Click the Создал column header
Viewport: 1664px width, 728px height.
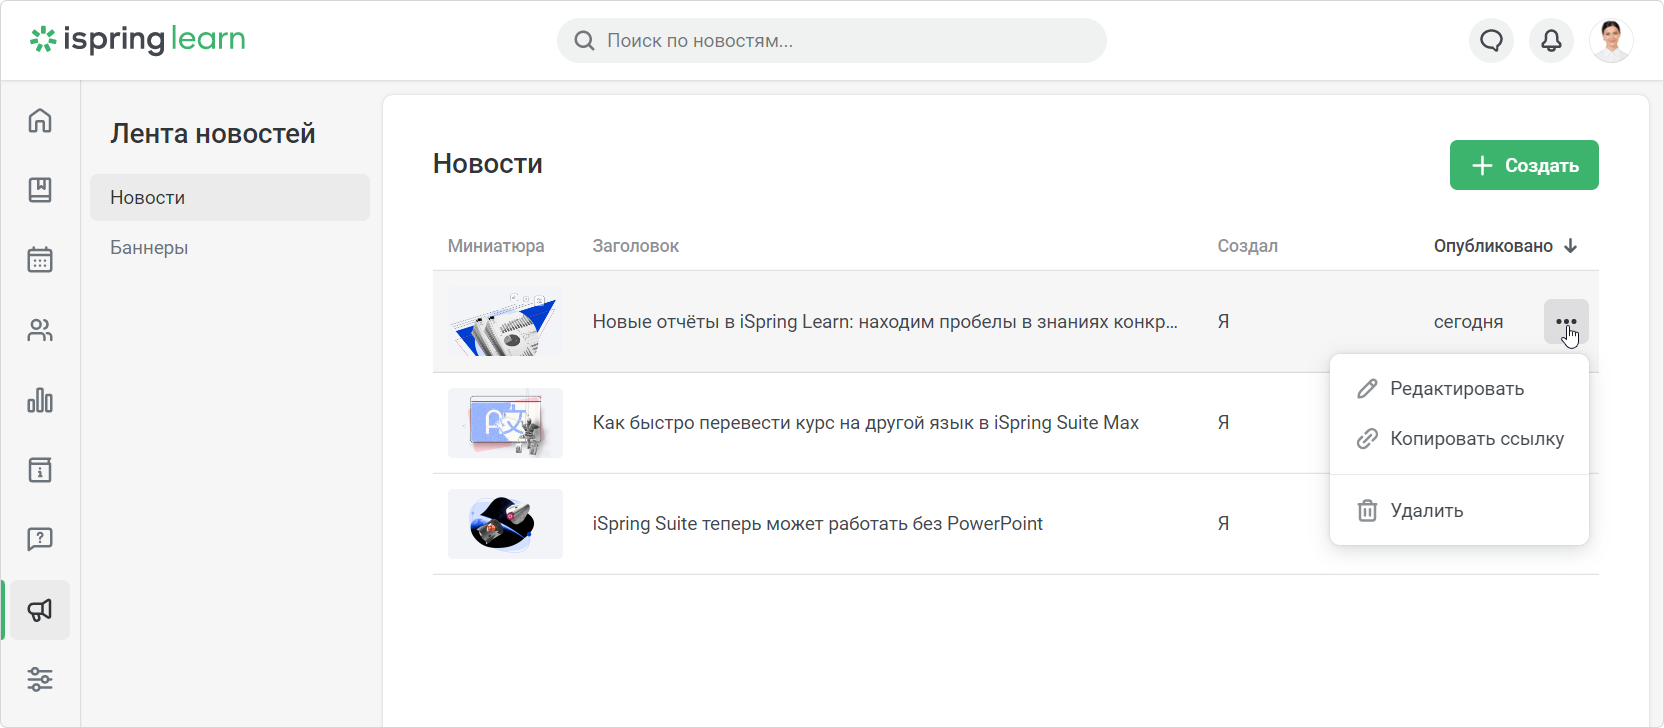(1247, 246)
